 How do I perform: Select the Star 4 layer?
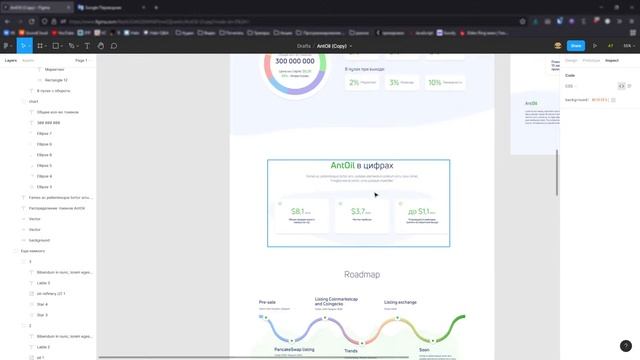[42, 304]
